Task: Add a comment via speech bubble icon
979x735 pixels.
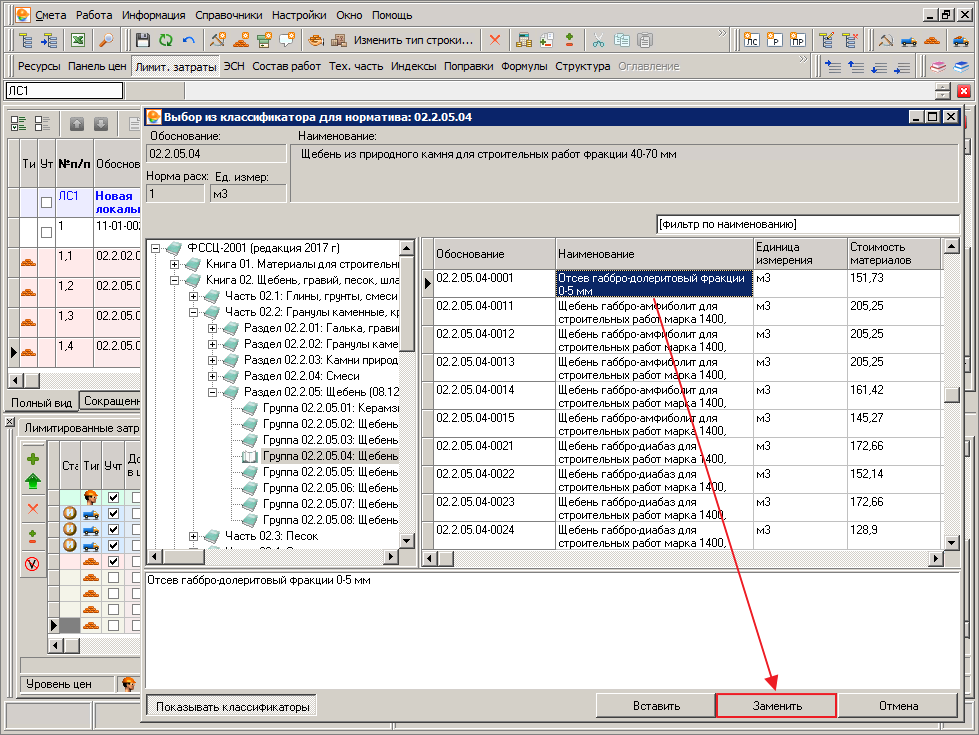Action: [287, 41]
